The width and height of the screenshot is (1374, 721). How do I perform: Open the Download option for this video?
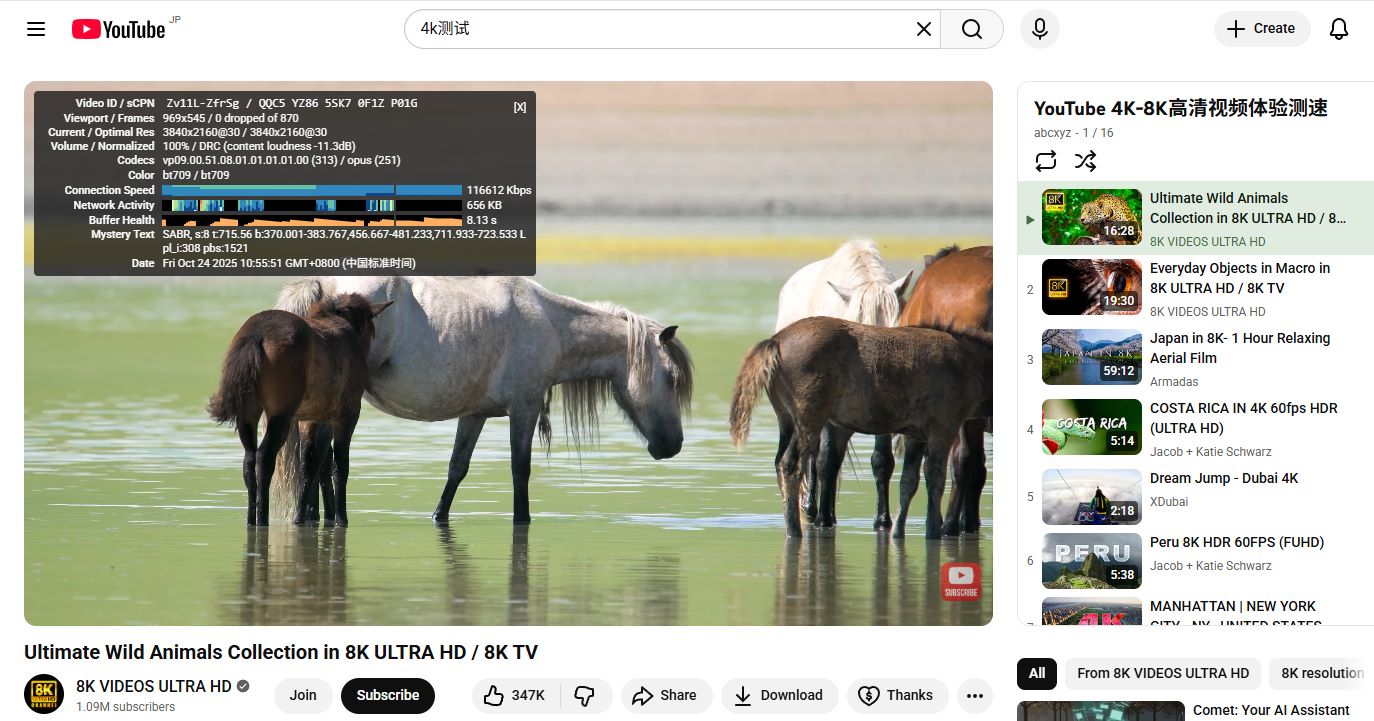click(779, 695)
